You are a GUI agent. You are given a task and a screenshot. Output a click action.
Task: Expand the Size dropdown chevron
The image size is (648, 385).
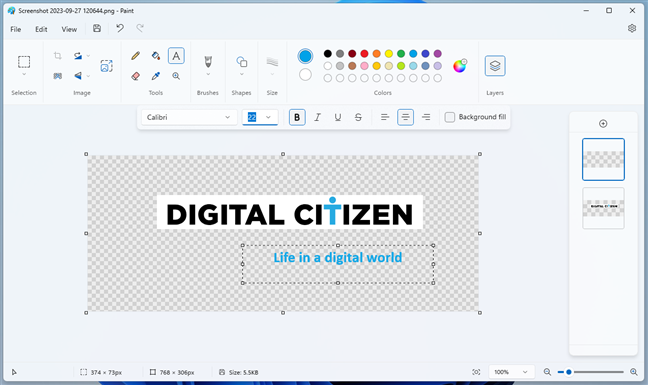[x=272, y=75]
